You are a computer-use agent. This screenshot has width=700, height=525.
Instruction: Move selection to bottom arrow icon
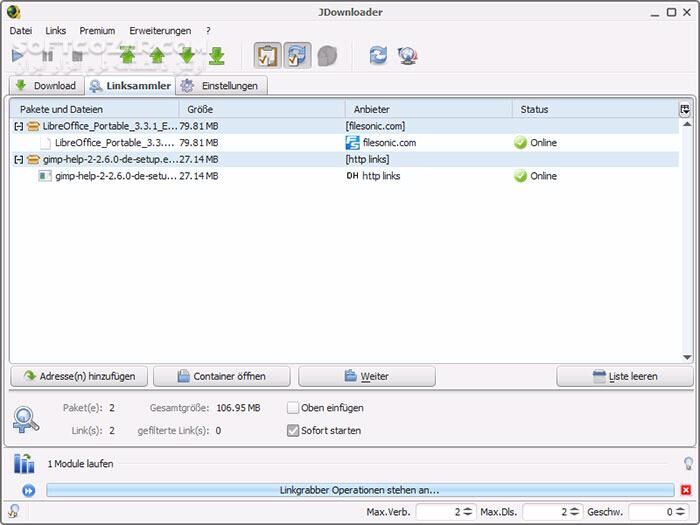(x=217, y=55)
